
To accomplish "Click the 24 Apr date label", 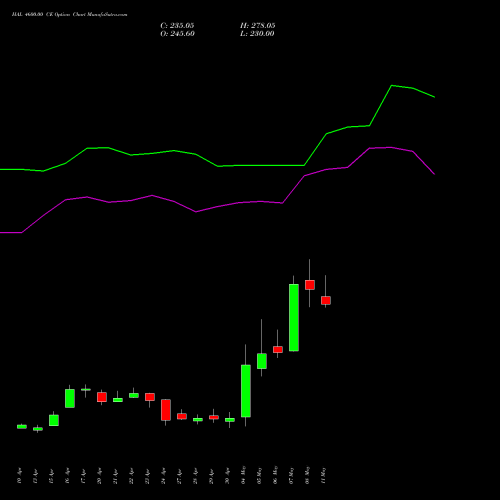I will 163,476.
